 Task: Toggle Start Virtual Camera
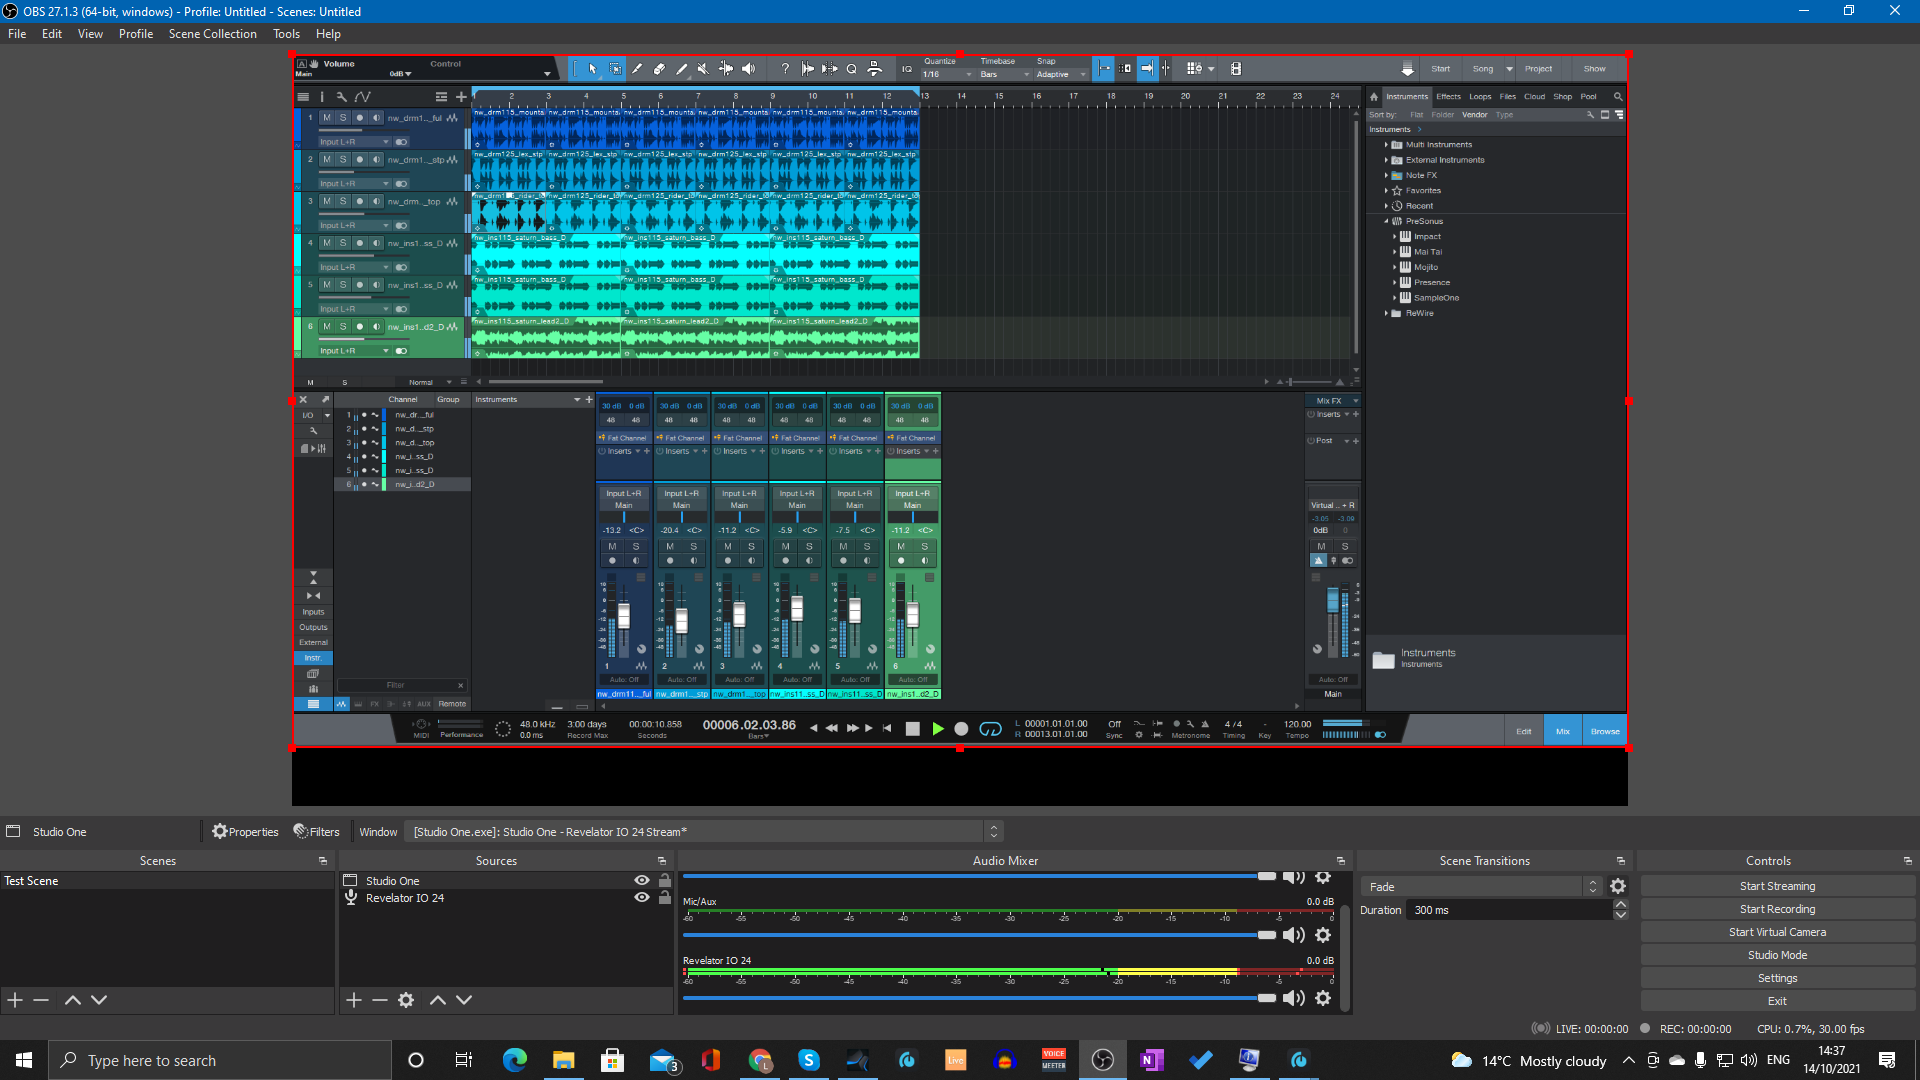pyautogui.click(x=1777, y=932)
